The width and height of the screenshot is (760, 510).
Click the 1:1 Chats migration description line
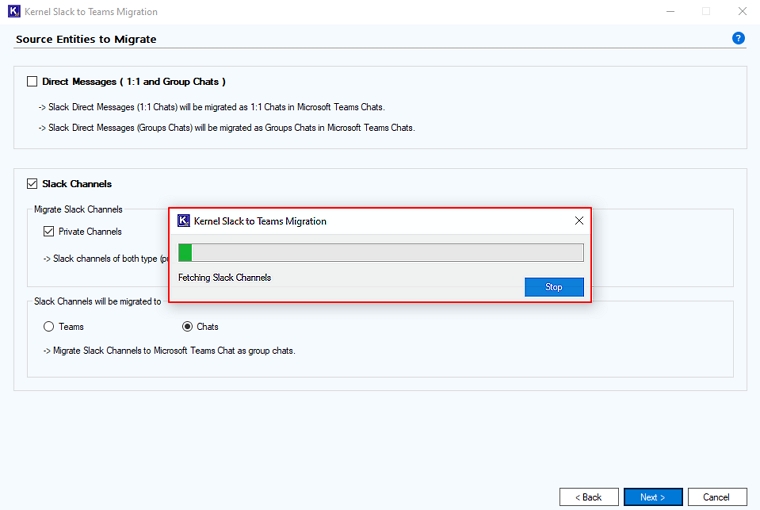click(212, 107)
